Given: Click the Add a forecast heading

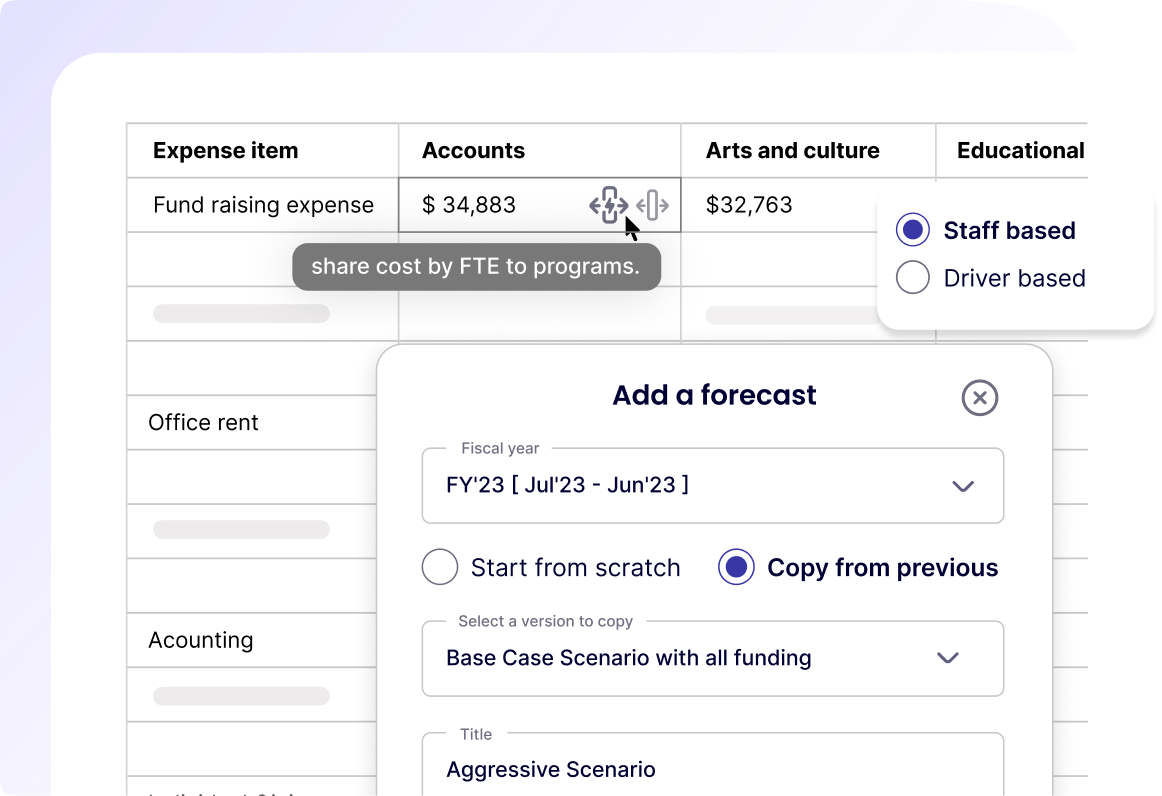Looking at the screenshot, I should [714, 395].
